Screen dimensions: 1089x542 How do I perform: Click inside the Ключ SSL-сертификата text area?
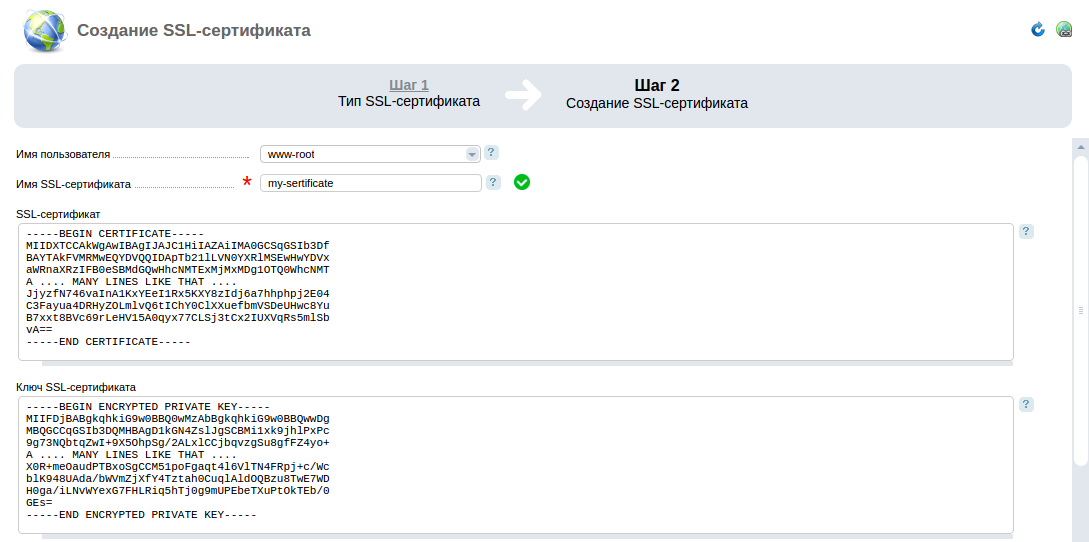point(515,464)
